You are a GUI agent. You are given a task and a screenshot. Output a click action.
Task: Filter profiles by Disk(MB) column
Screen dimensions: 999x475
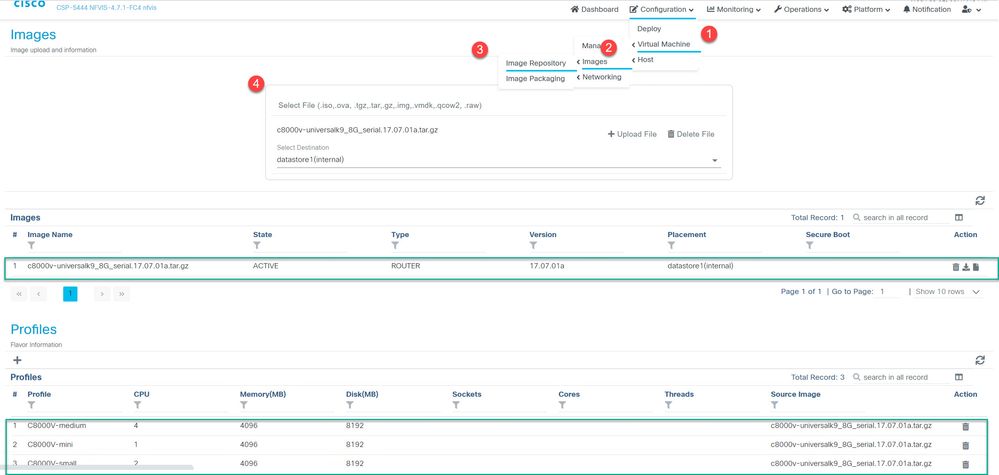point(350,405)
